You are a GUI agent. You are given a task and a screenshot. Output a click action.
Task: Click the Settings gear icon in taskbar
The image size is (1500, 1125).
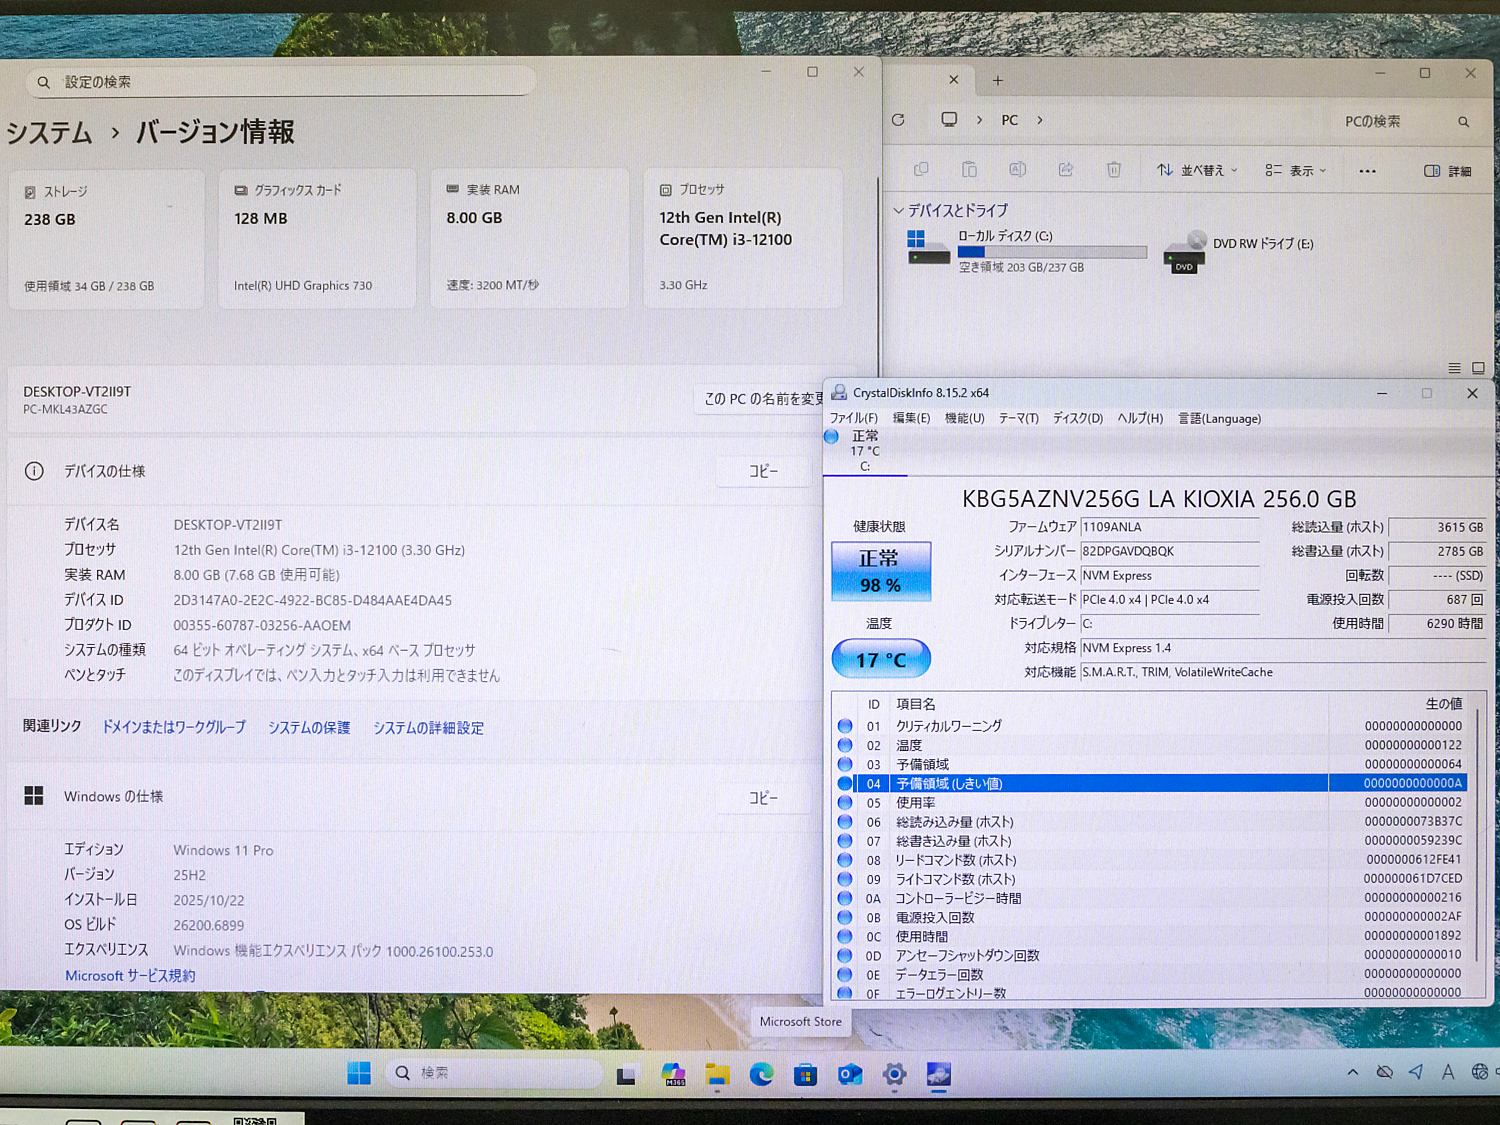[x=894, y=1074]
